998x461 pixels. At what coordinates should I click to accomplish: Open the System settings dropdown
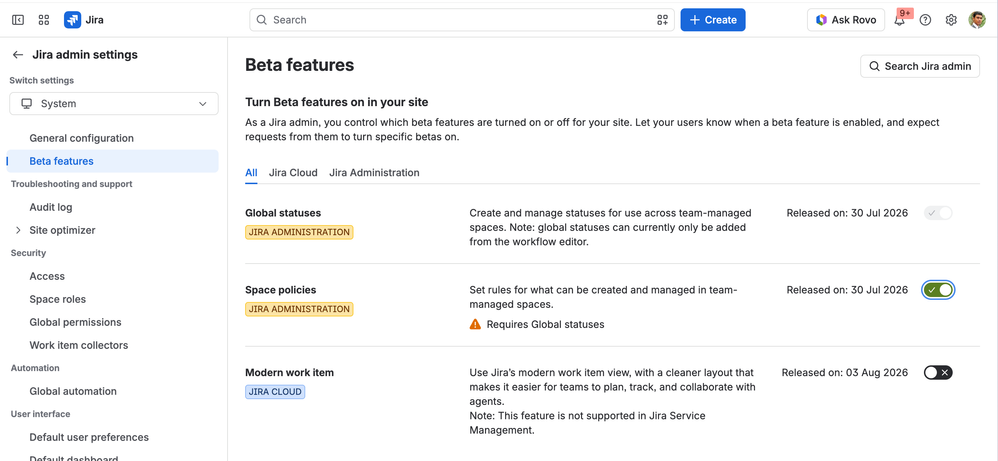pyautogui.click(x=114, y=103)
